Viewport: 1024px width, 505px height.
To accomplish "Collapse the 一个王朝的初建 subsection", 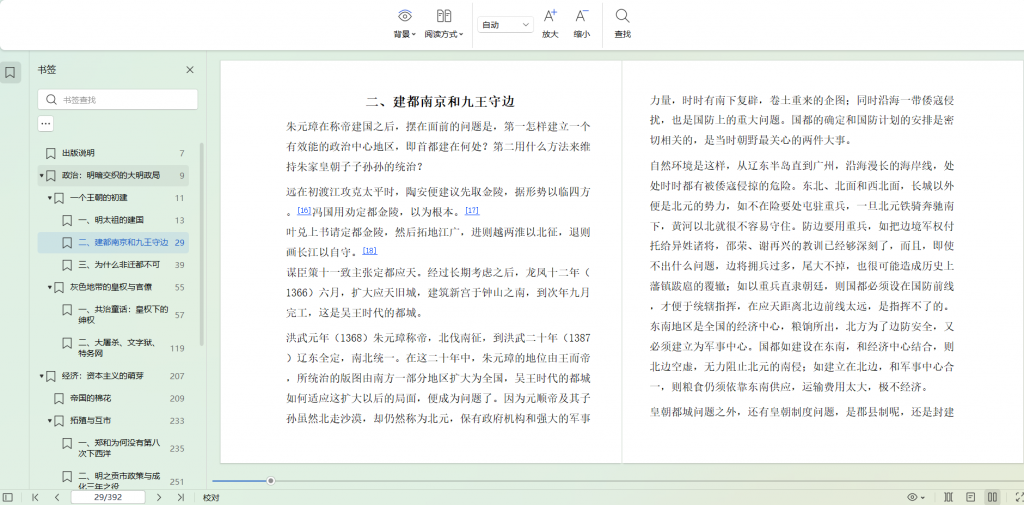I will point(50,198).
